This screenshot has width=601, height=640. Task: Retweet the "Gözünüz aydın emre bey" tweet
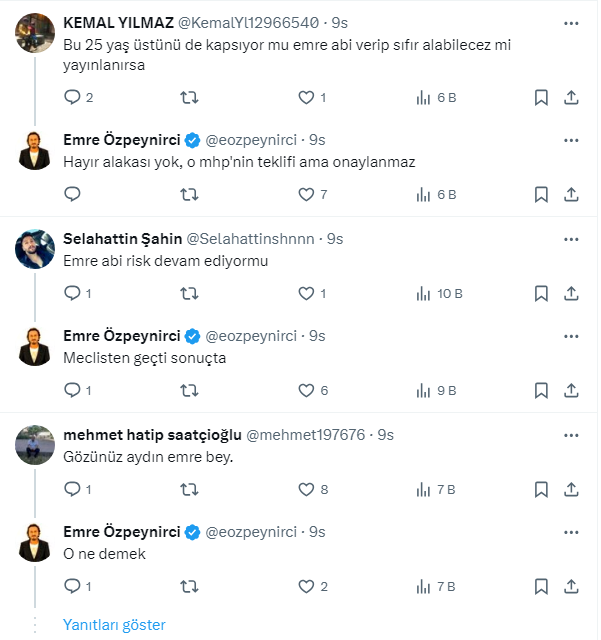(188, 490)
